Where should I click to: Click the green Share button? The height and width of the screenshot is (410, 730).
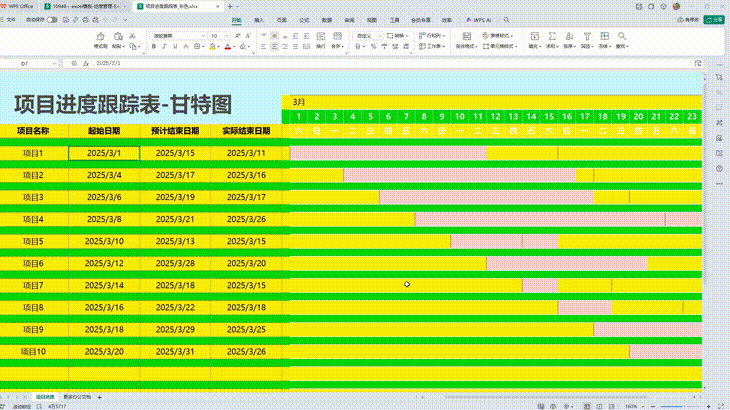pos(712,19)
